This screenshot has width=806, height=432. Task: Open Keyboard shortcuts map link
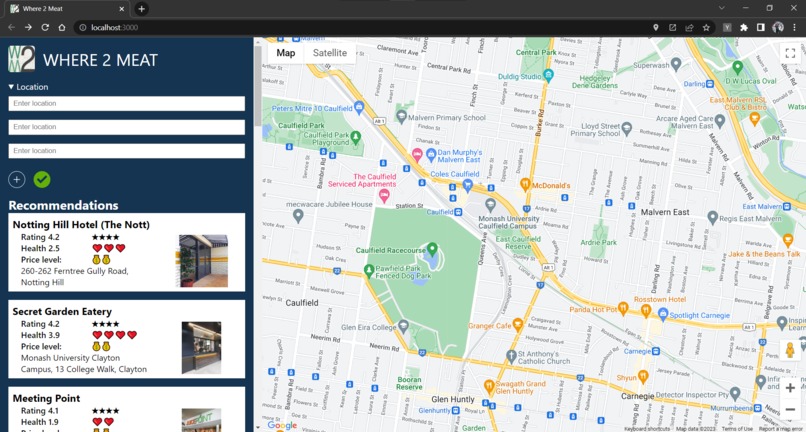[x=647, y=429]
